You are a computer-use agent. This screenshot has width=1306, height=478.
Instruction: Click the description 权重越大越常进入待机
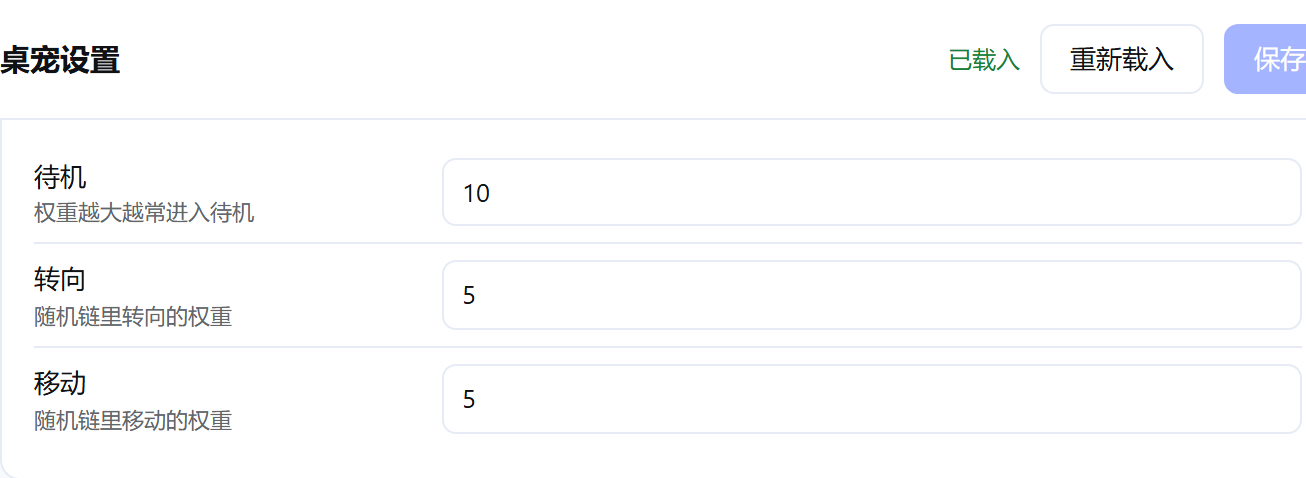pos(144,213)
